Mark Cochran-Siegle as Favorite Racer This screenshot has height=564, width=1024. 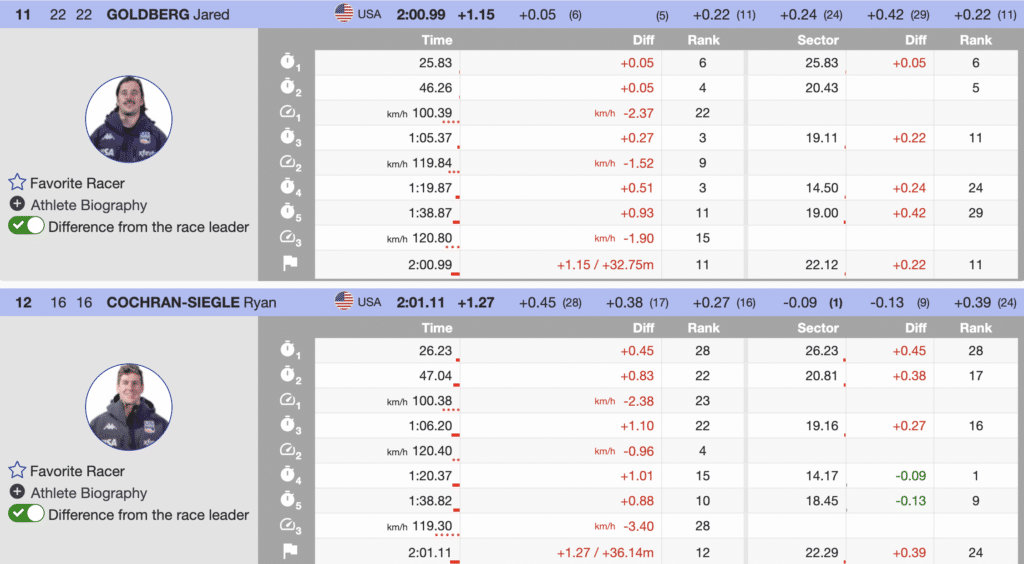(17, 471)
